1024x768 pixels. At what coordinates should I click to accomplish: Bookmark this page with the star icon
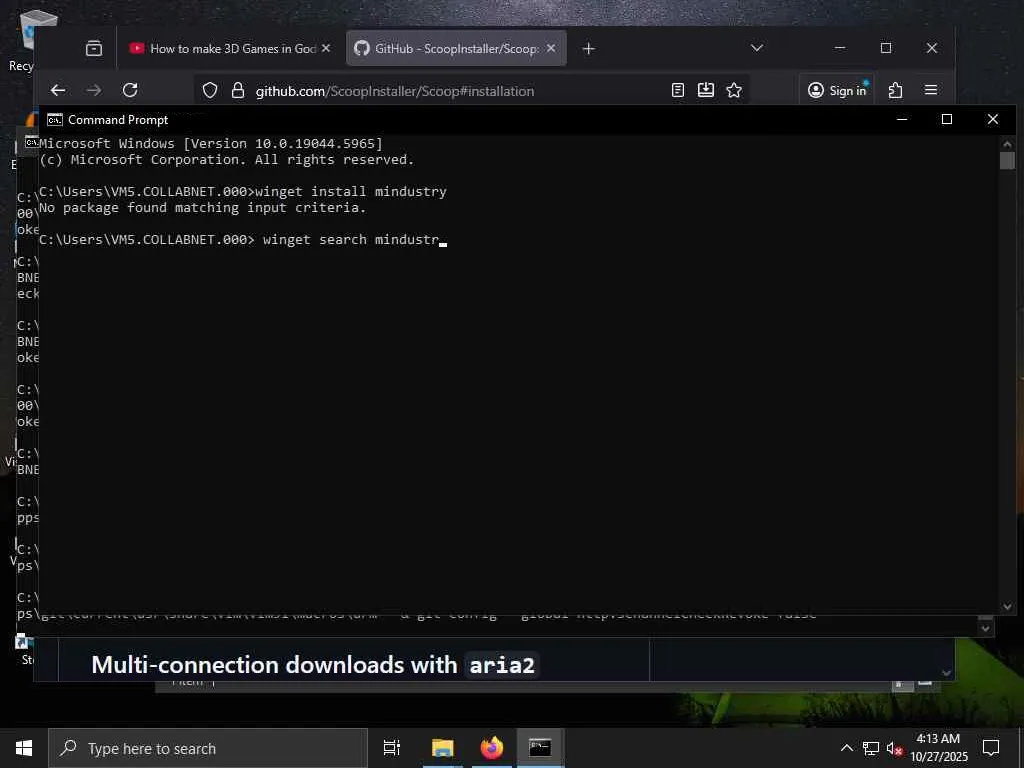pyautogui.click(x=734, y=90)
